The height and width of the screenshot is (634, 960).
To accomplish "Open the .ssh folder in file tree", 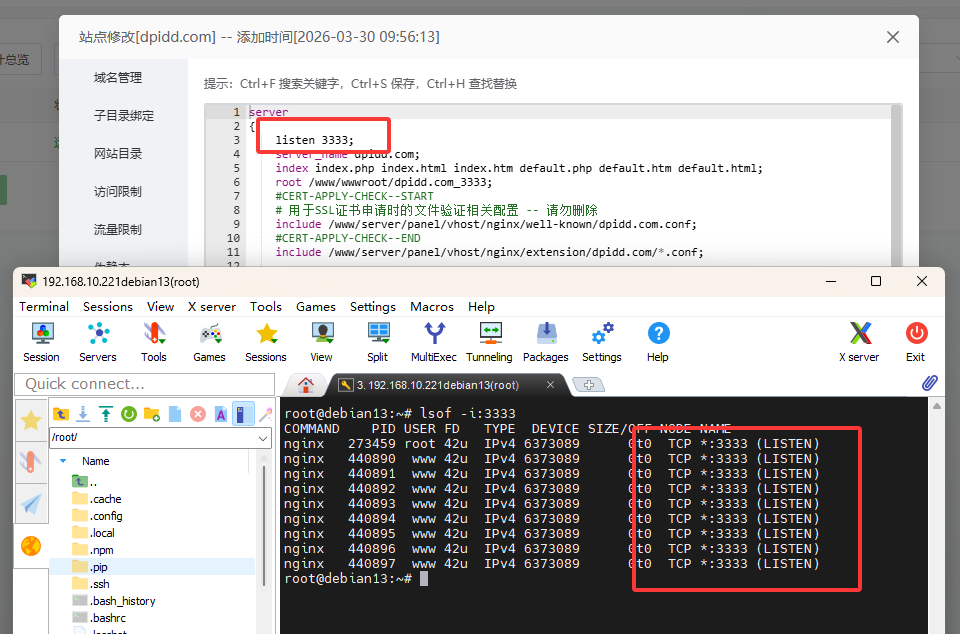I will (x=99, y=584).
